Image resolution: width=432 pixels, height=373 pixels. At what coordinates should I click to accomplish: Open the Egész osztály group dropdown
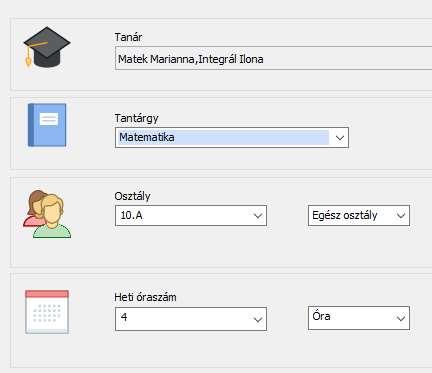coord(359,216)
